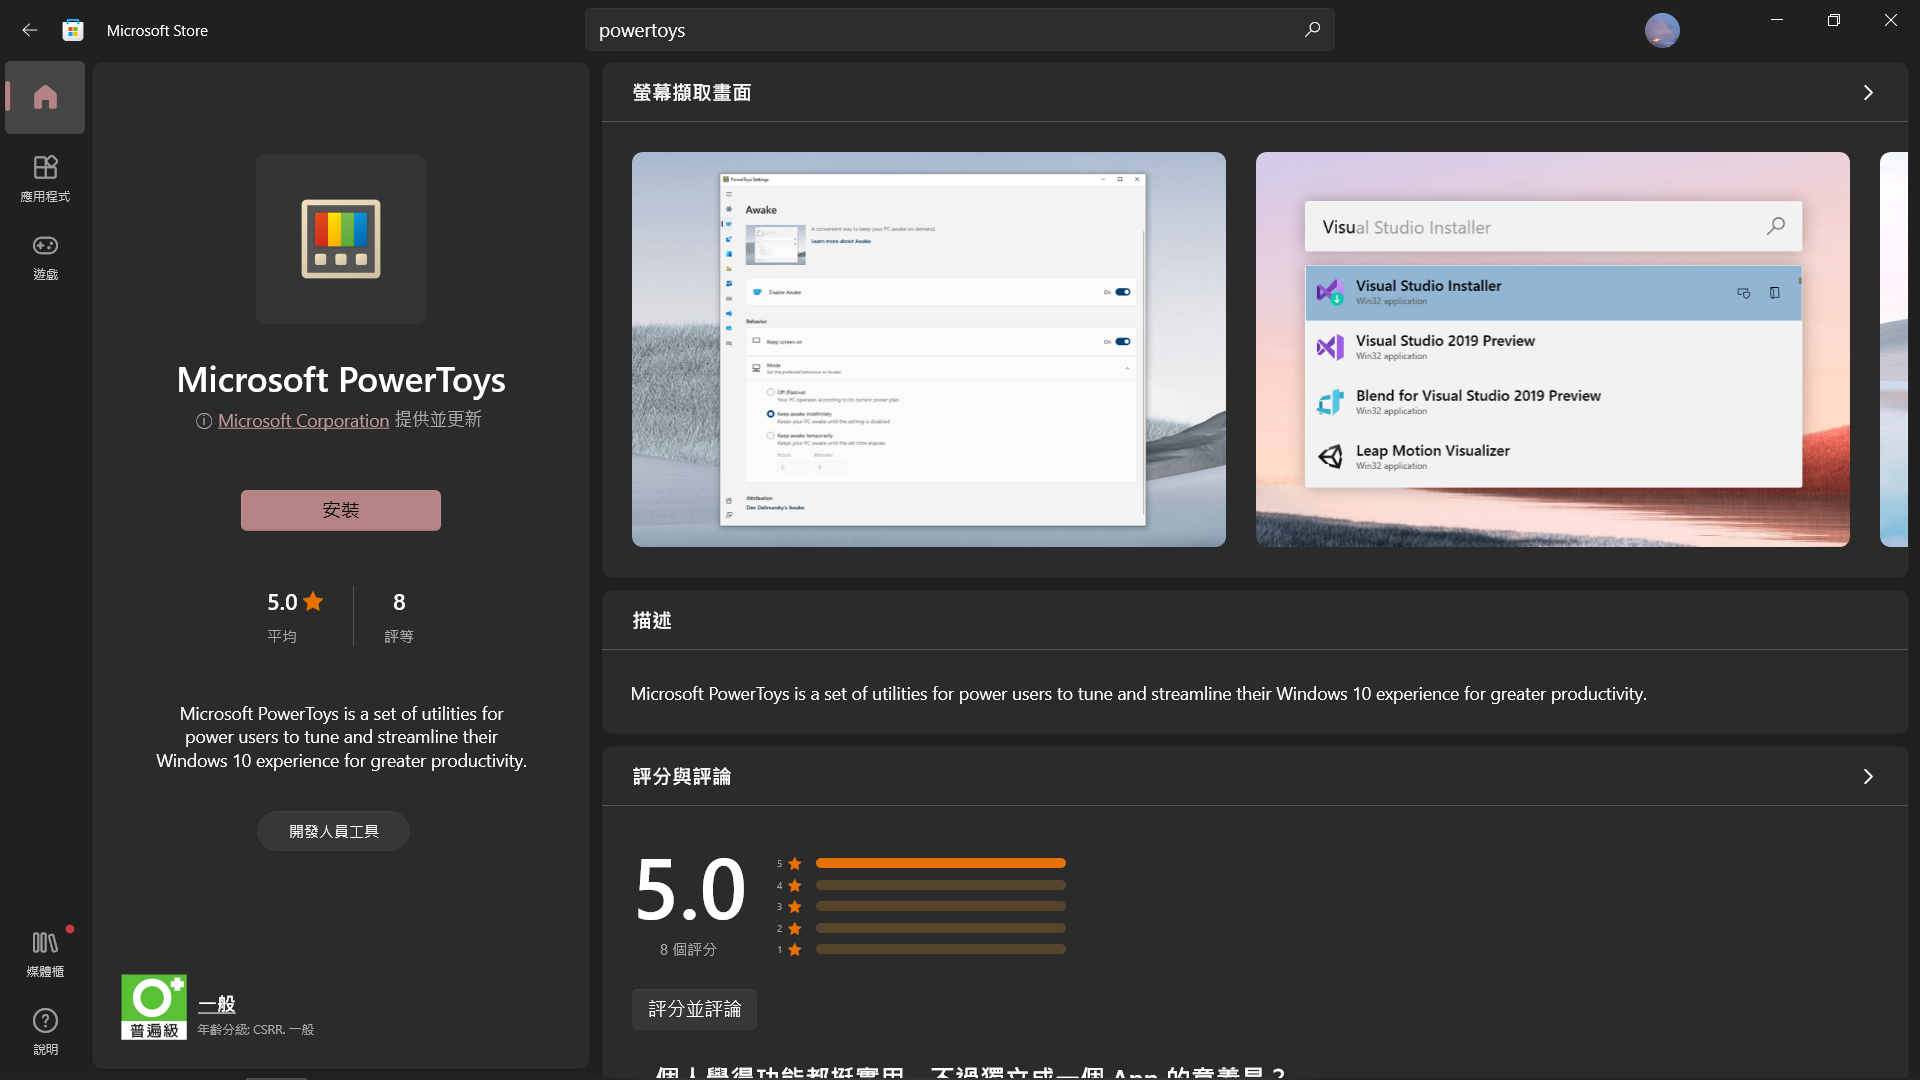Open Help (說明) in sidebar
Viewport: 1920px width, 1080px height.
click(45, 1032)
